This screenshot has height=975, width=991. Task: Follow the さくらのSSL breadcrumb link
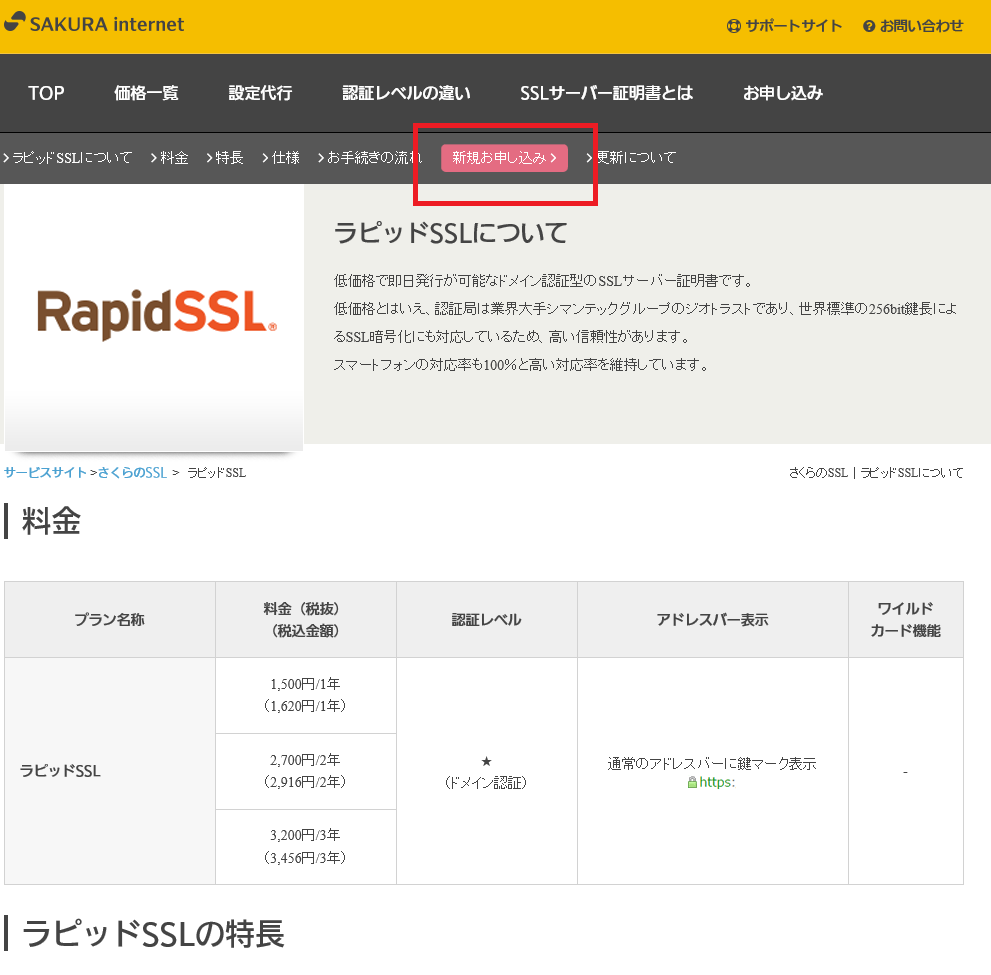click(132, 473)
